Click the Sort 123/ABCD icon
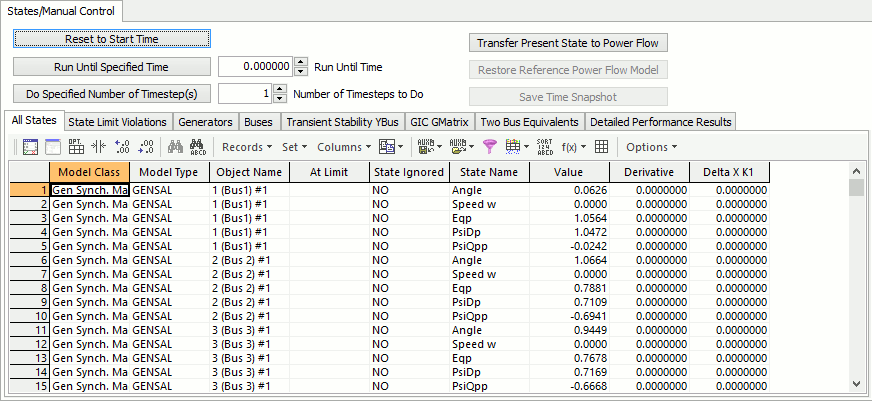The height and width of the screenshot is (401, 872). coord(544,147)
